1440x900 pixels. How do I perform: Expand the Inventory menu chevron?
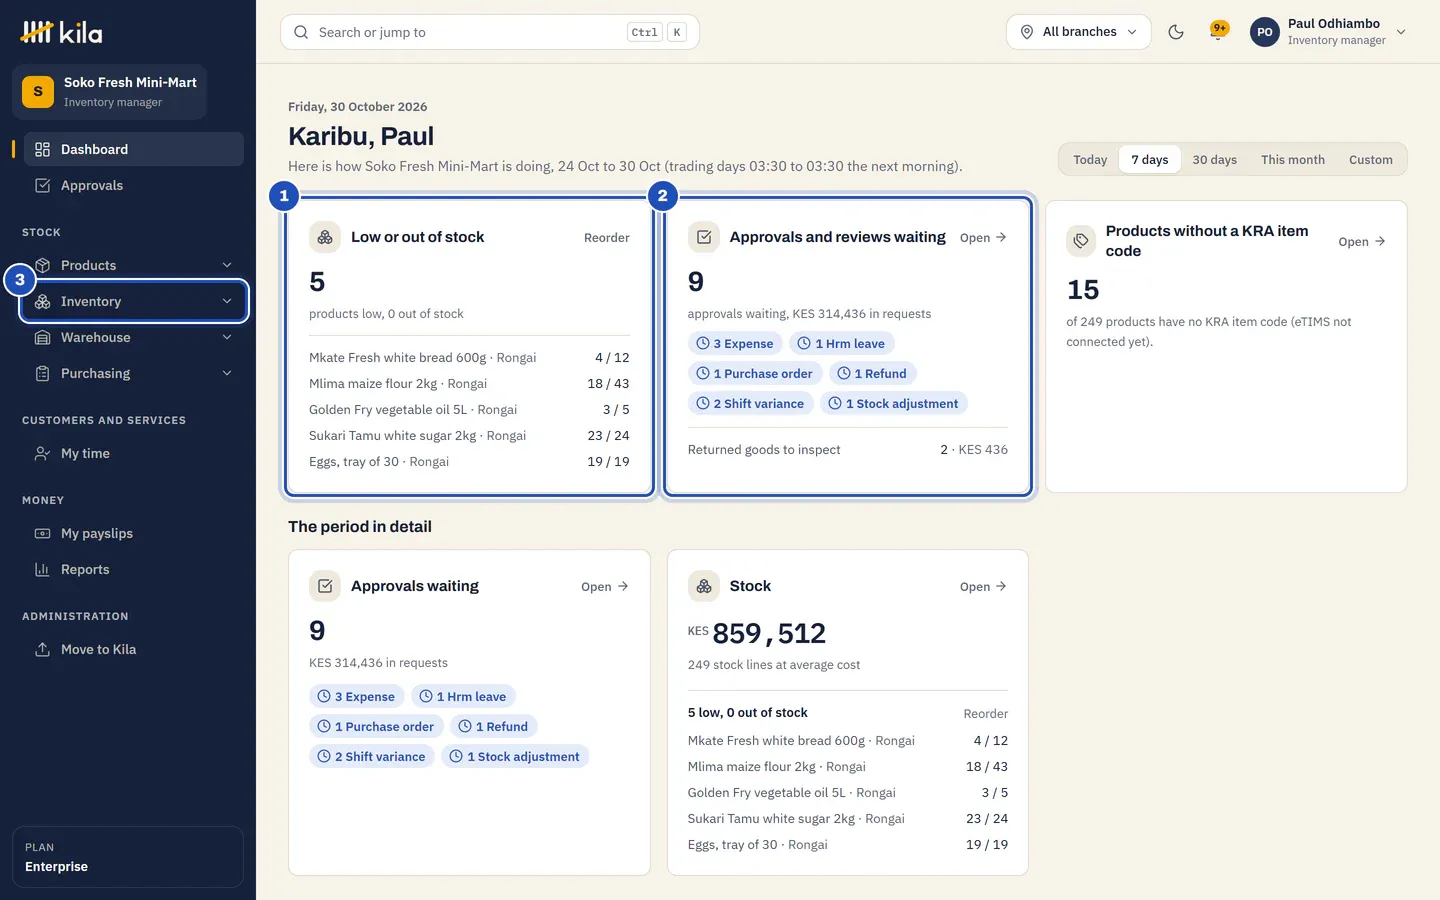point(227,301)
